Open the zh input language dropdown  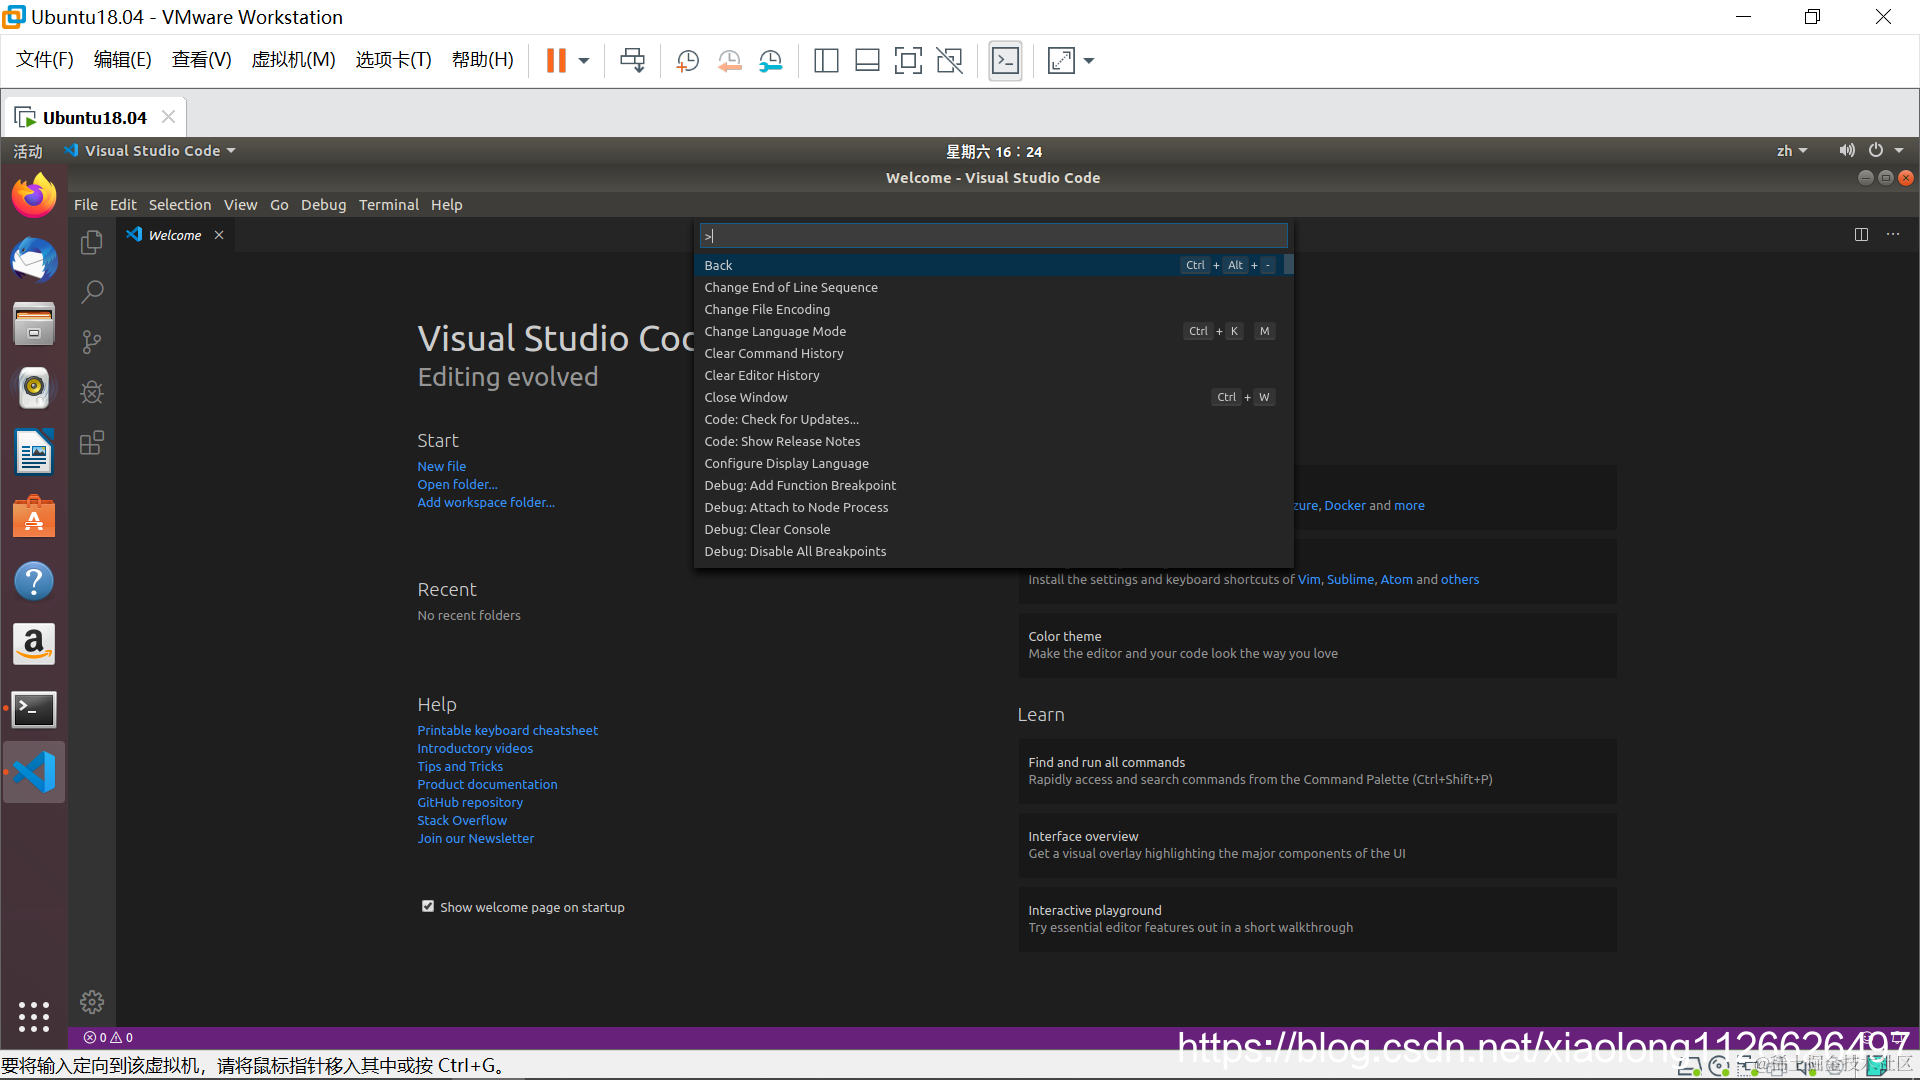(x=1791, y=151)
